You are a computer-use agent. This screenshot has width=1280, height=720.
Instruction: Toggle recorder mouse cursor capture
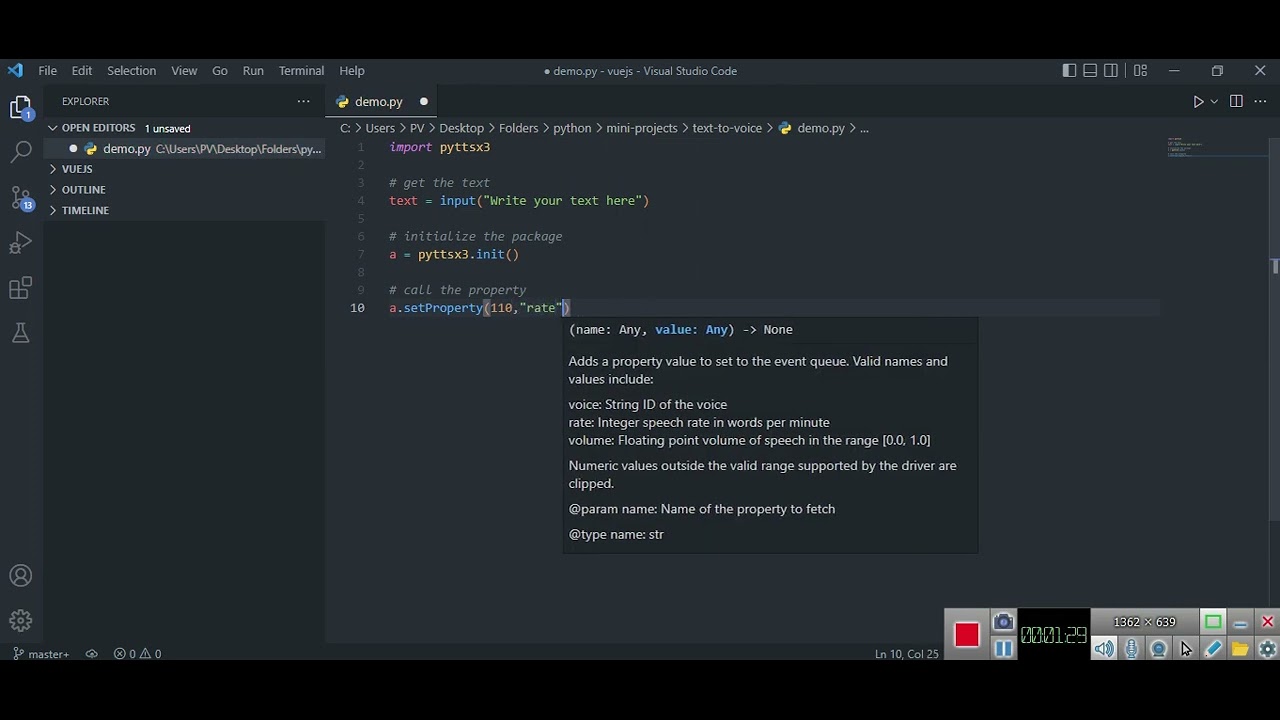1185,649
